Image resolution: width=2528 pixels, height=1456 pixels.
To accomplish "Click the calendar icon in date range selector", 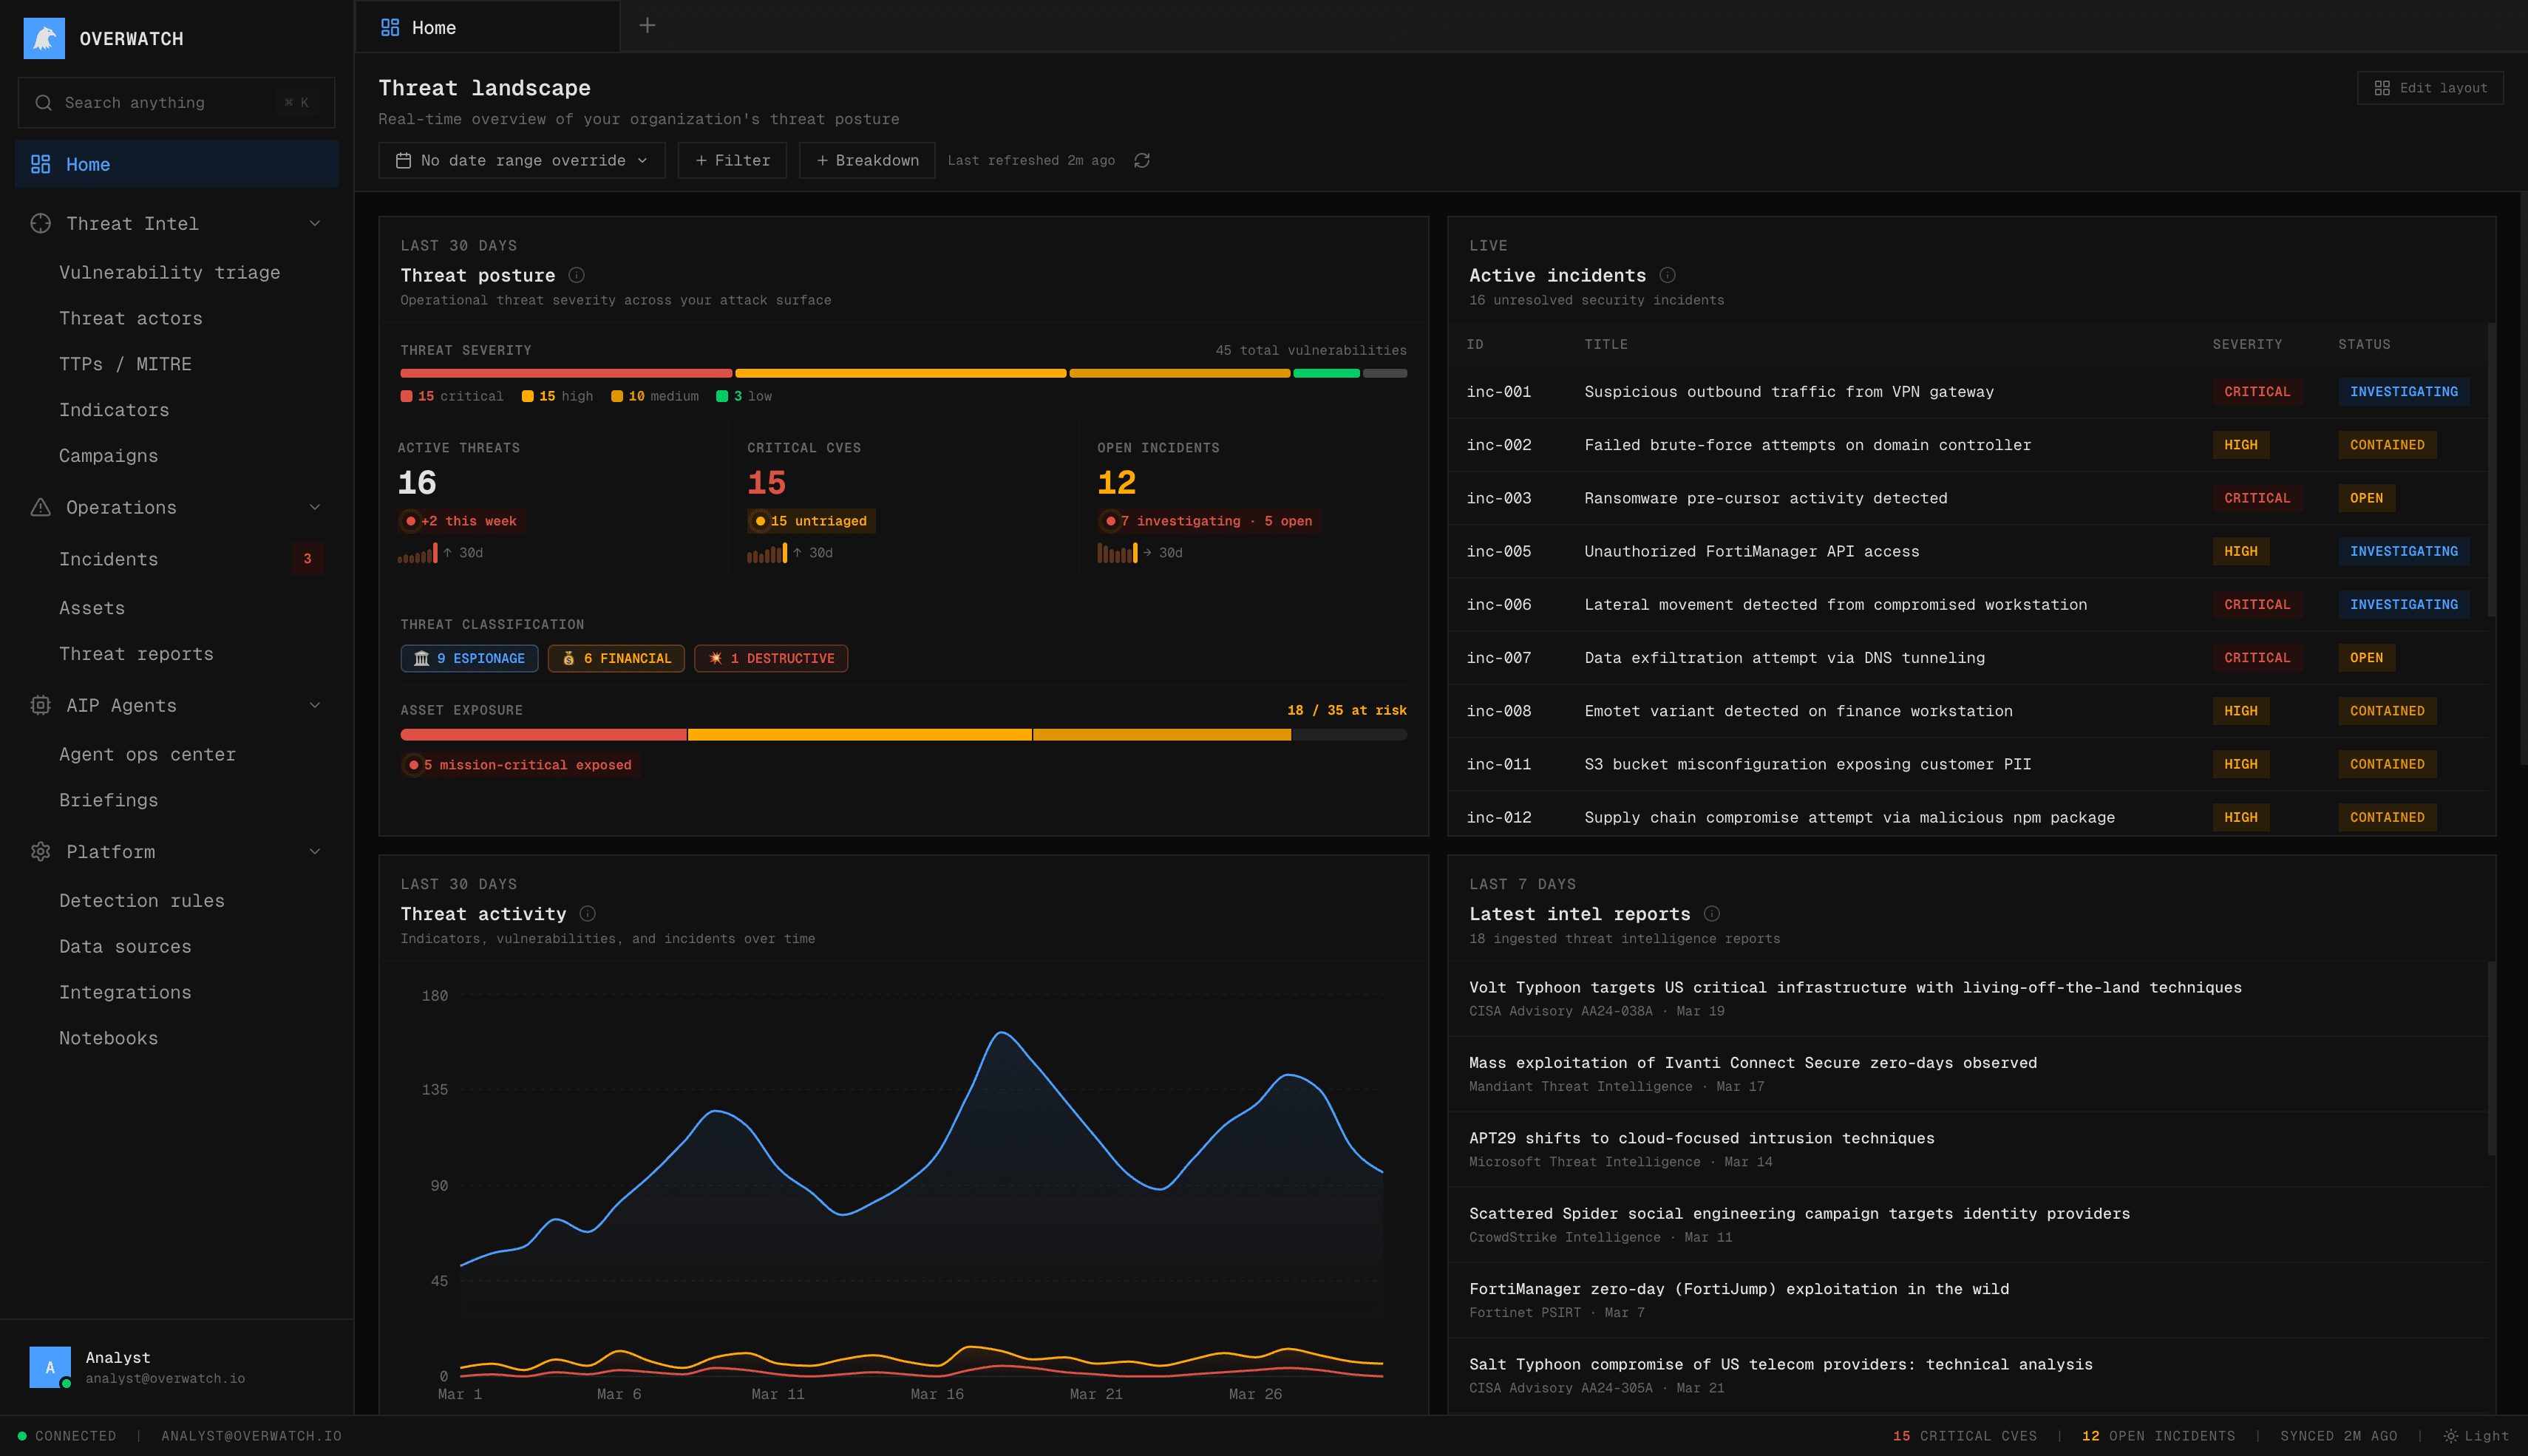I will coord(405,160).
